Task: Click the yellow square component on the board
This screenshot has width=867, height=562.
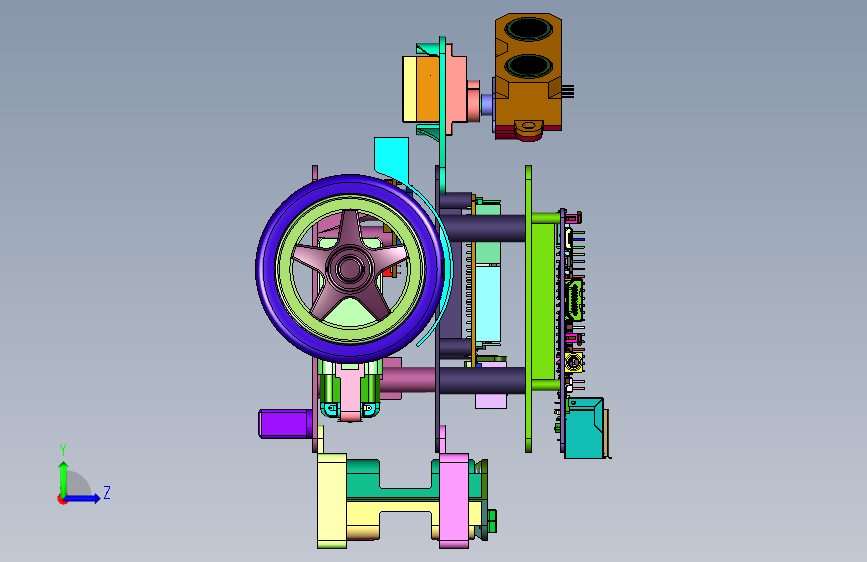Action: [574, 362]
